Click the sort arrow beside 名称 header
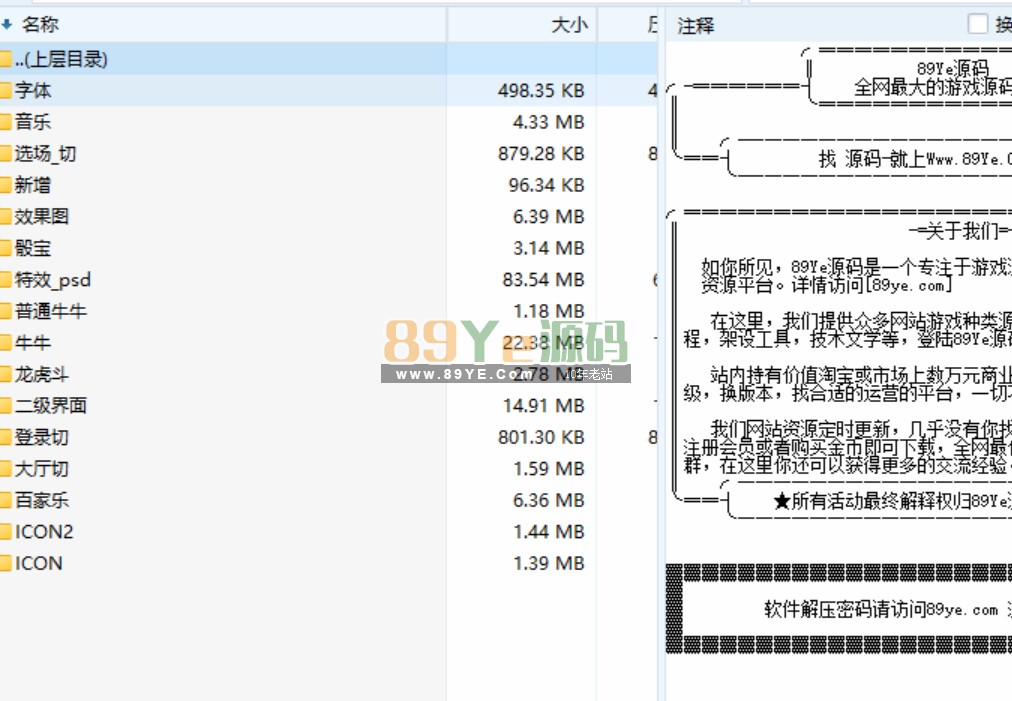Image resolution: width=1012 pixels, height=701 pixels. coord(6,25)
